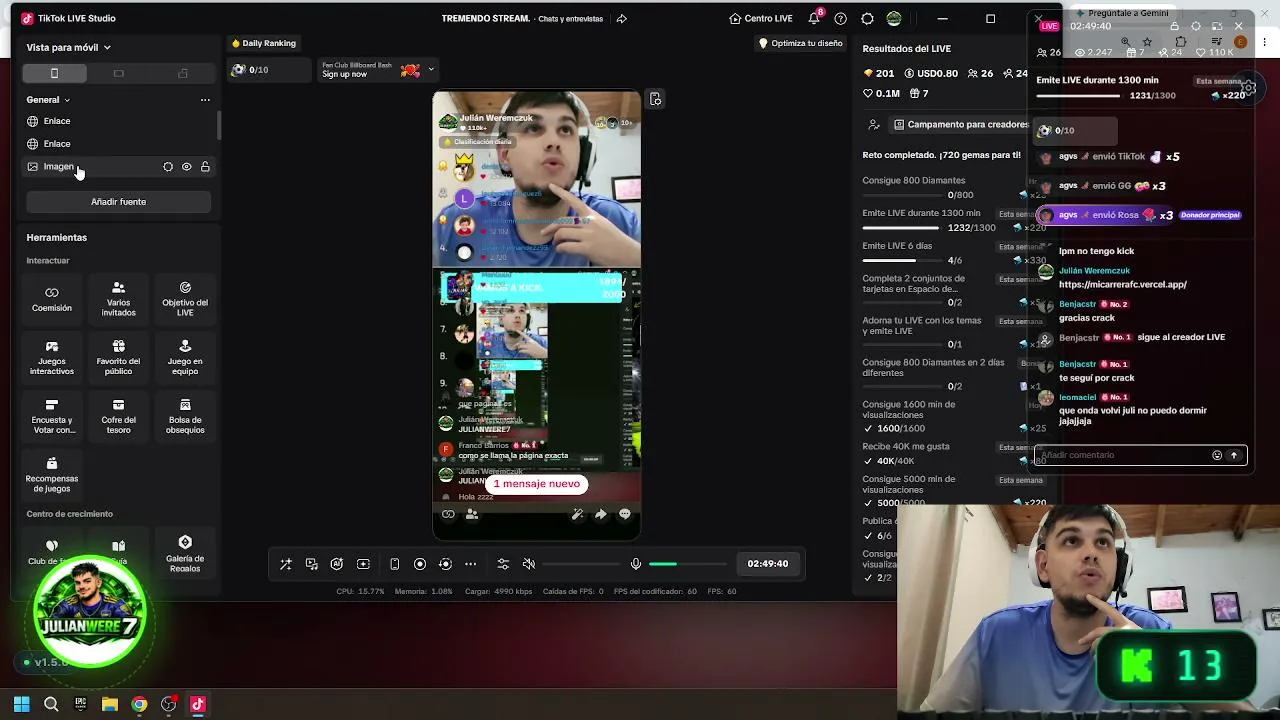Click the target icon on Imagen source
Screen dimensions: 1280x720
tap(168, 167)
